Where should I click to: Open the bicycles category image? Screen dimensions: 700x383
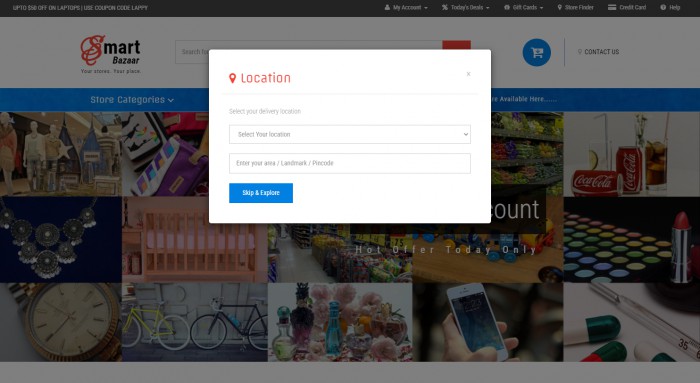(195, 322)
